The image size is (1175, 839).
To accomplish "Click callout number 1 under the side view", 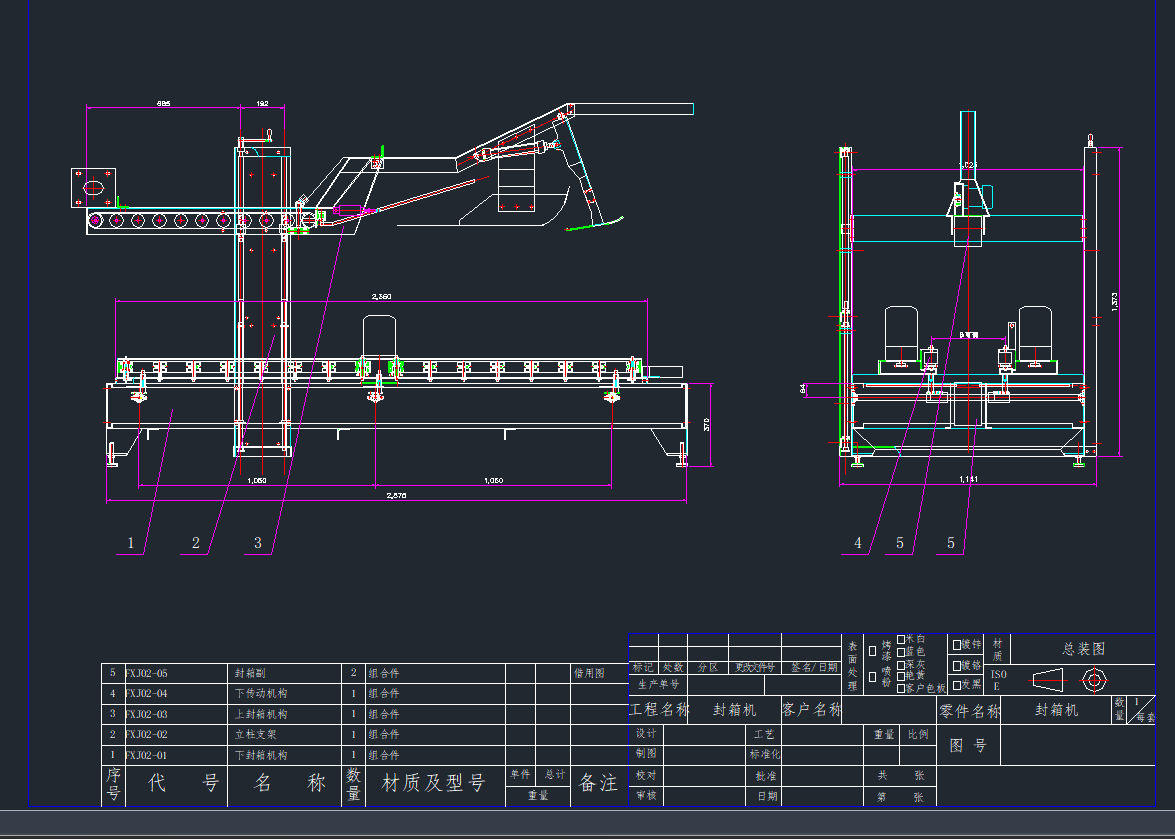I will coord(131,543).
